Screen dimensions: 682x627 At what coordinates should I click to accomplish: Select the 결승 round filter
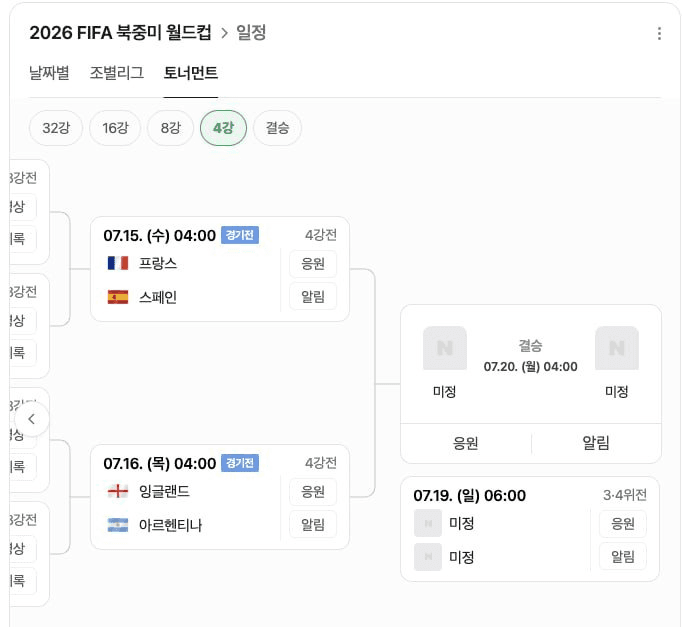[x=277, y=128]
